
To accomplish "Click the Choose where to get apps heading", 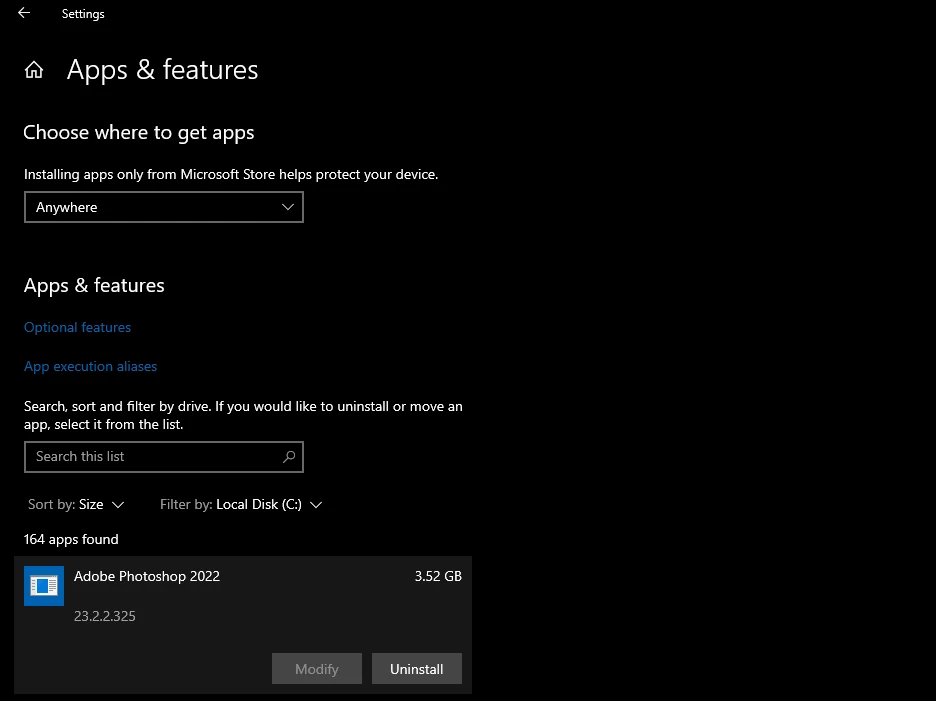I will tap(138, 133).
